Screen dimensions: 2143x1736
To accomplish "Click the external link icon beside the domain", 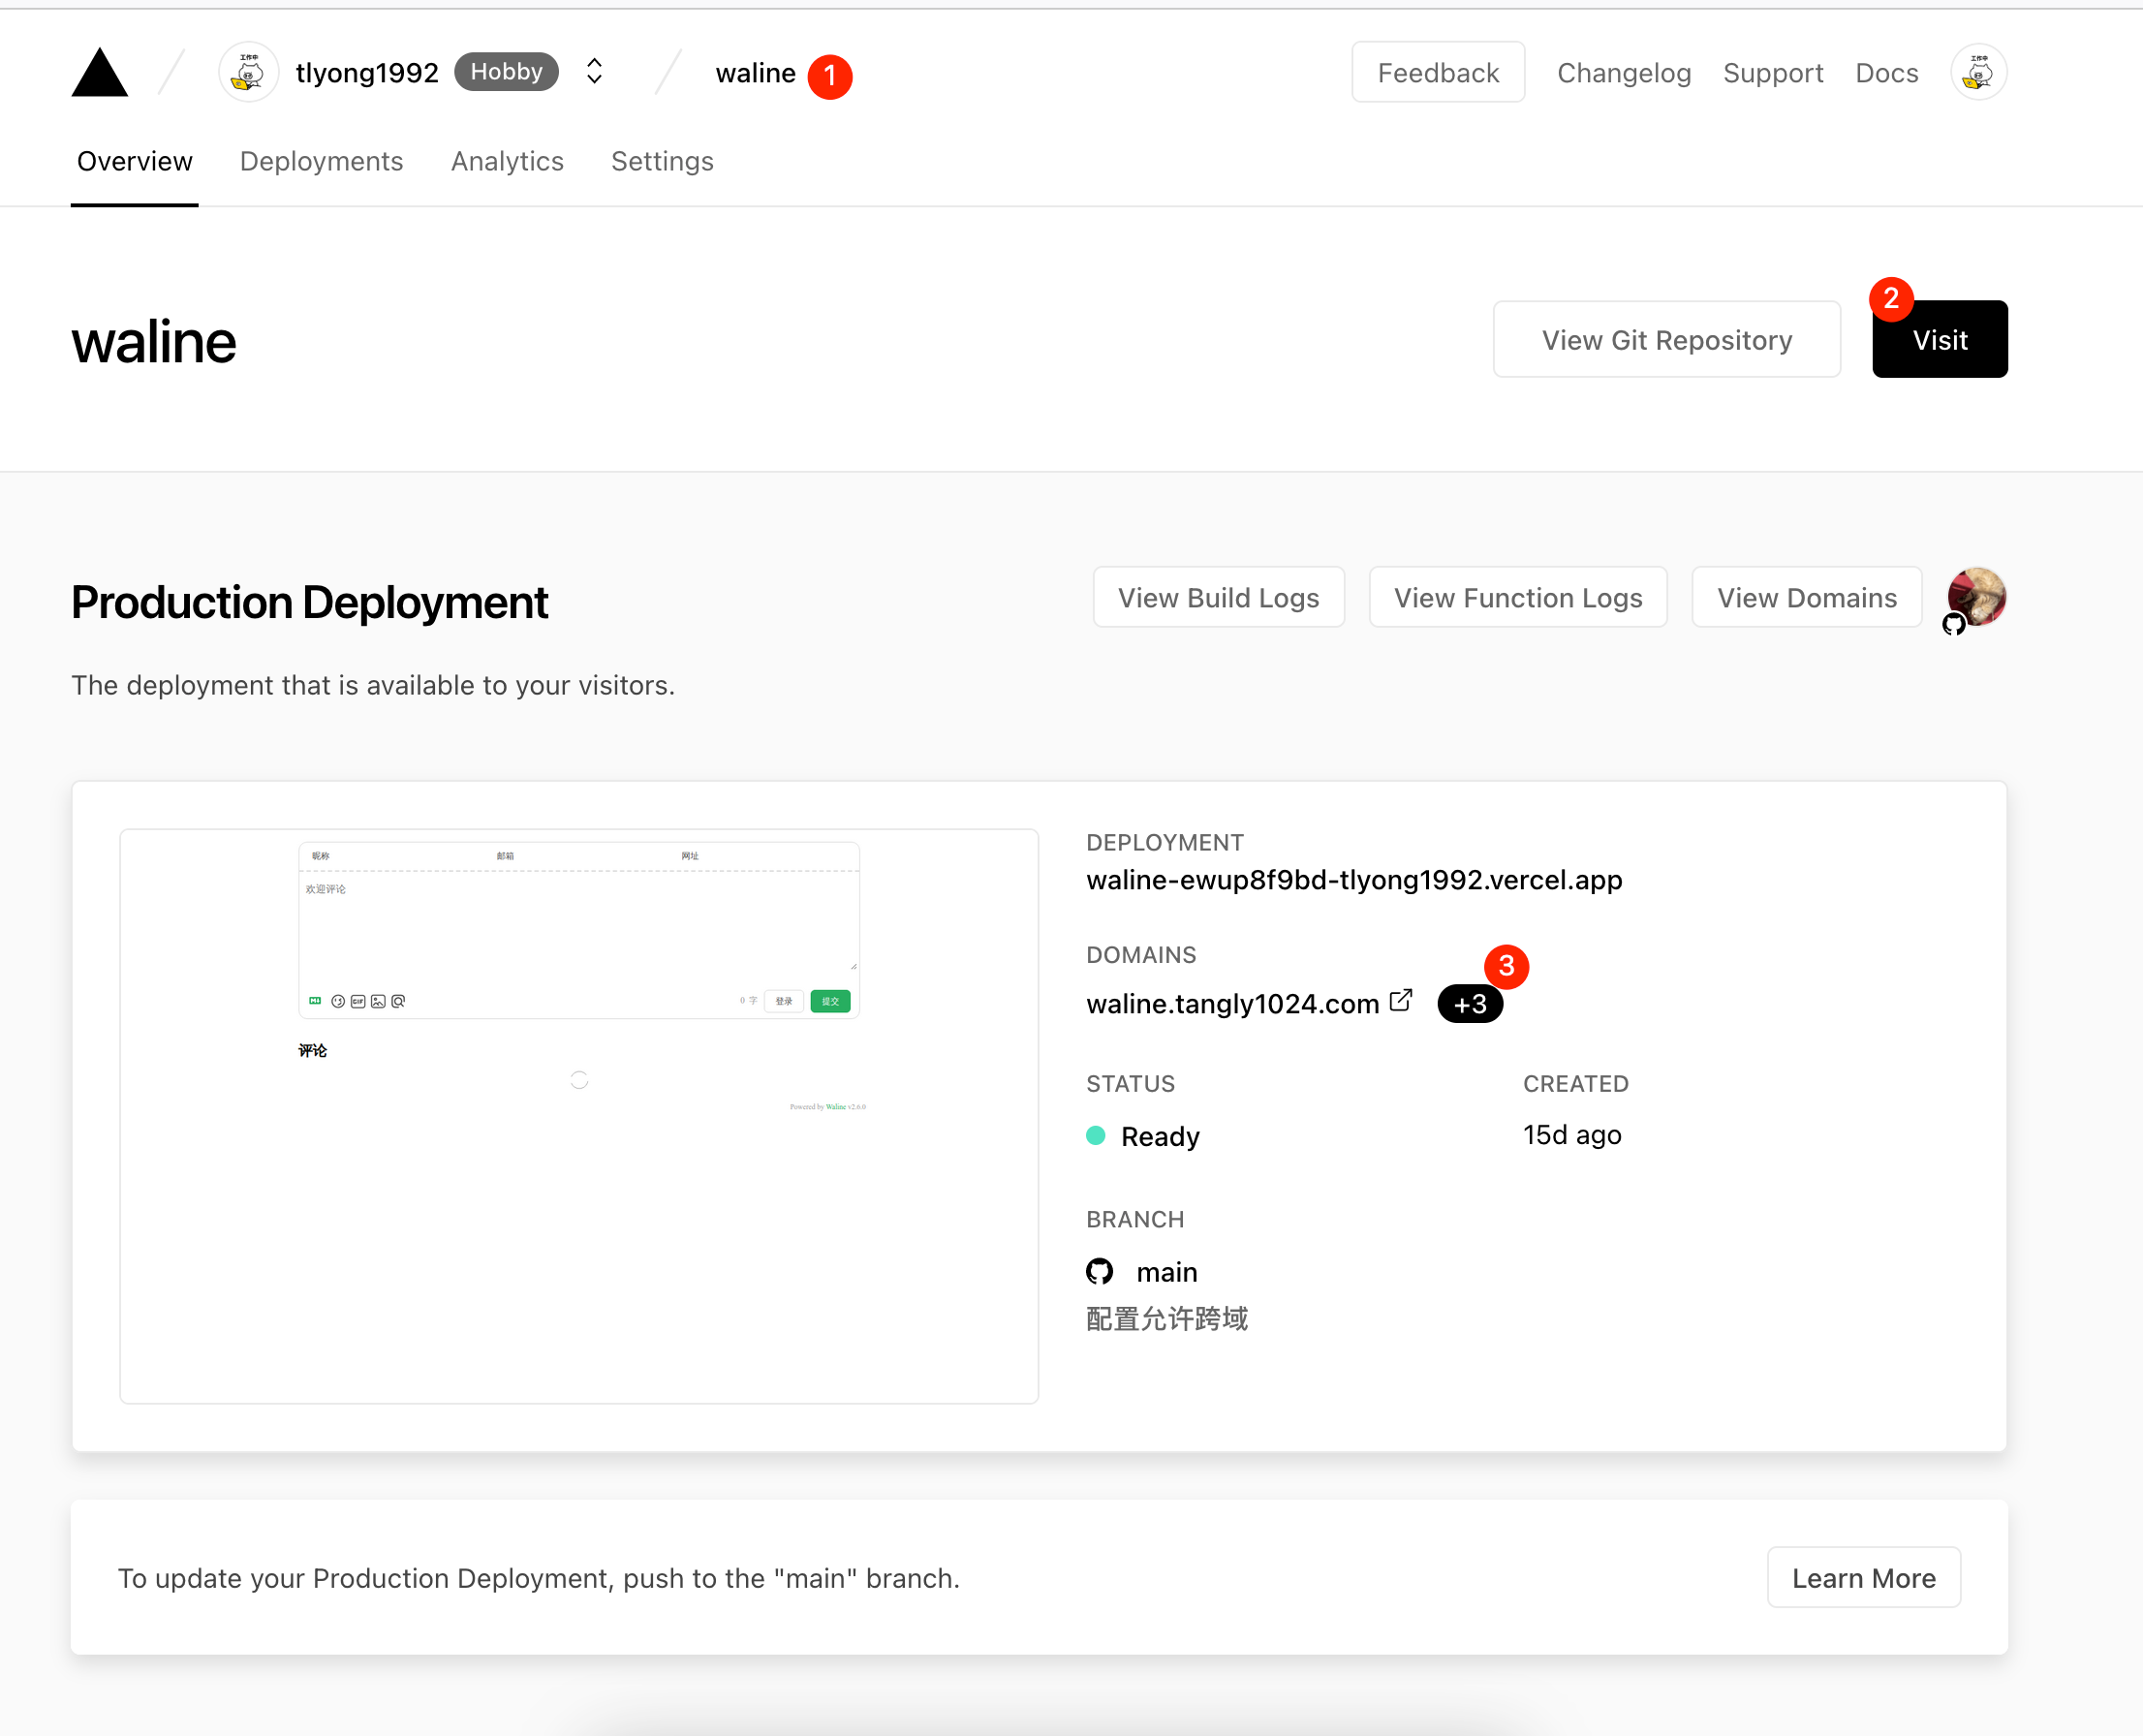I will pyautogui.click(x=1401, y=1000).
